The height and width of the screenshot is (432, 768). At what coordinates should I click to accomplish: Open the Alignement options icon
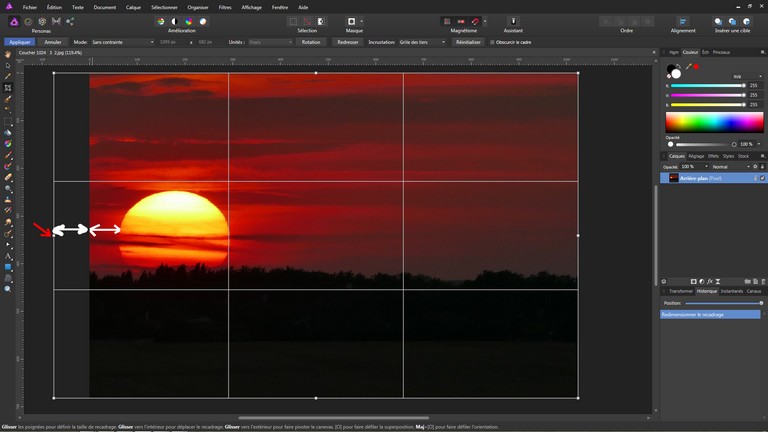pos(683,22)
